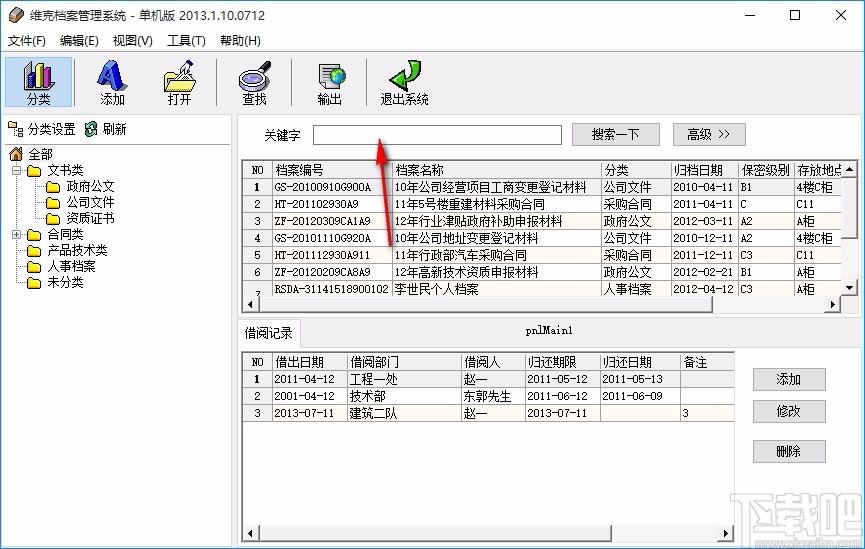
Task: Click the 修改 button
Action: pyautogui.click(x=789, y=411)
